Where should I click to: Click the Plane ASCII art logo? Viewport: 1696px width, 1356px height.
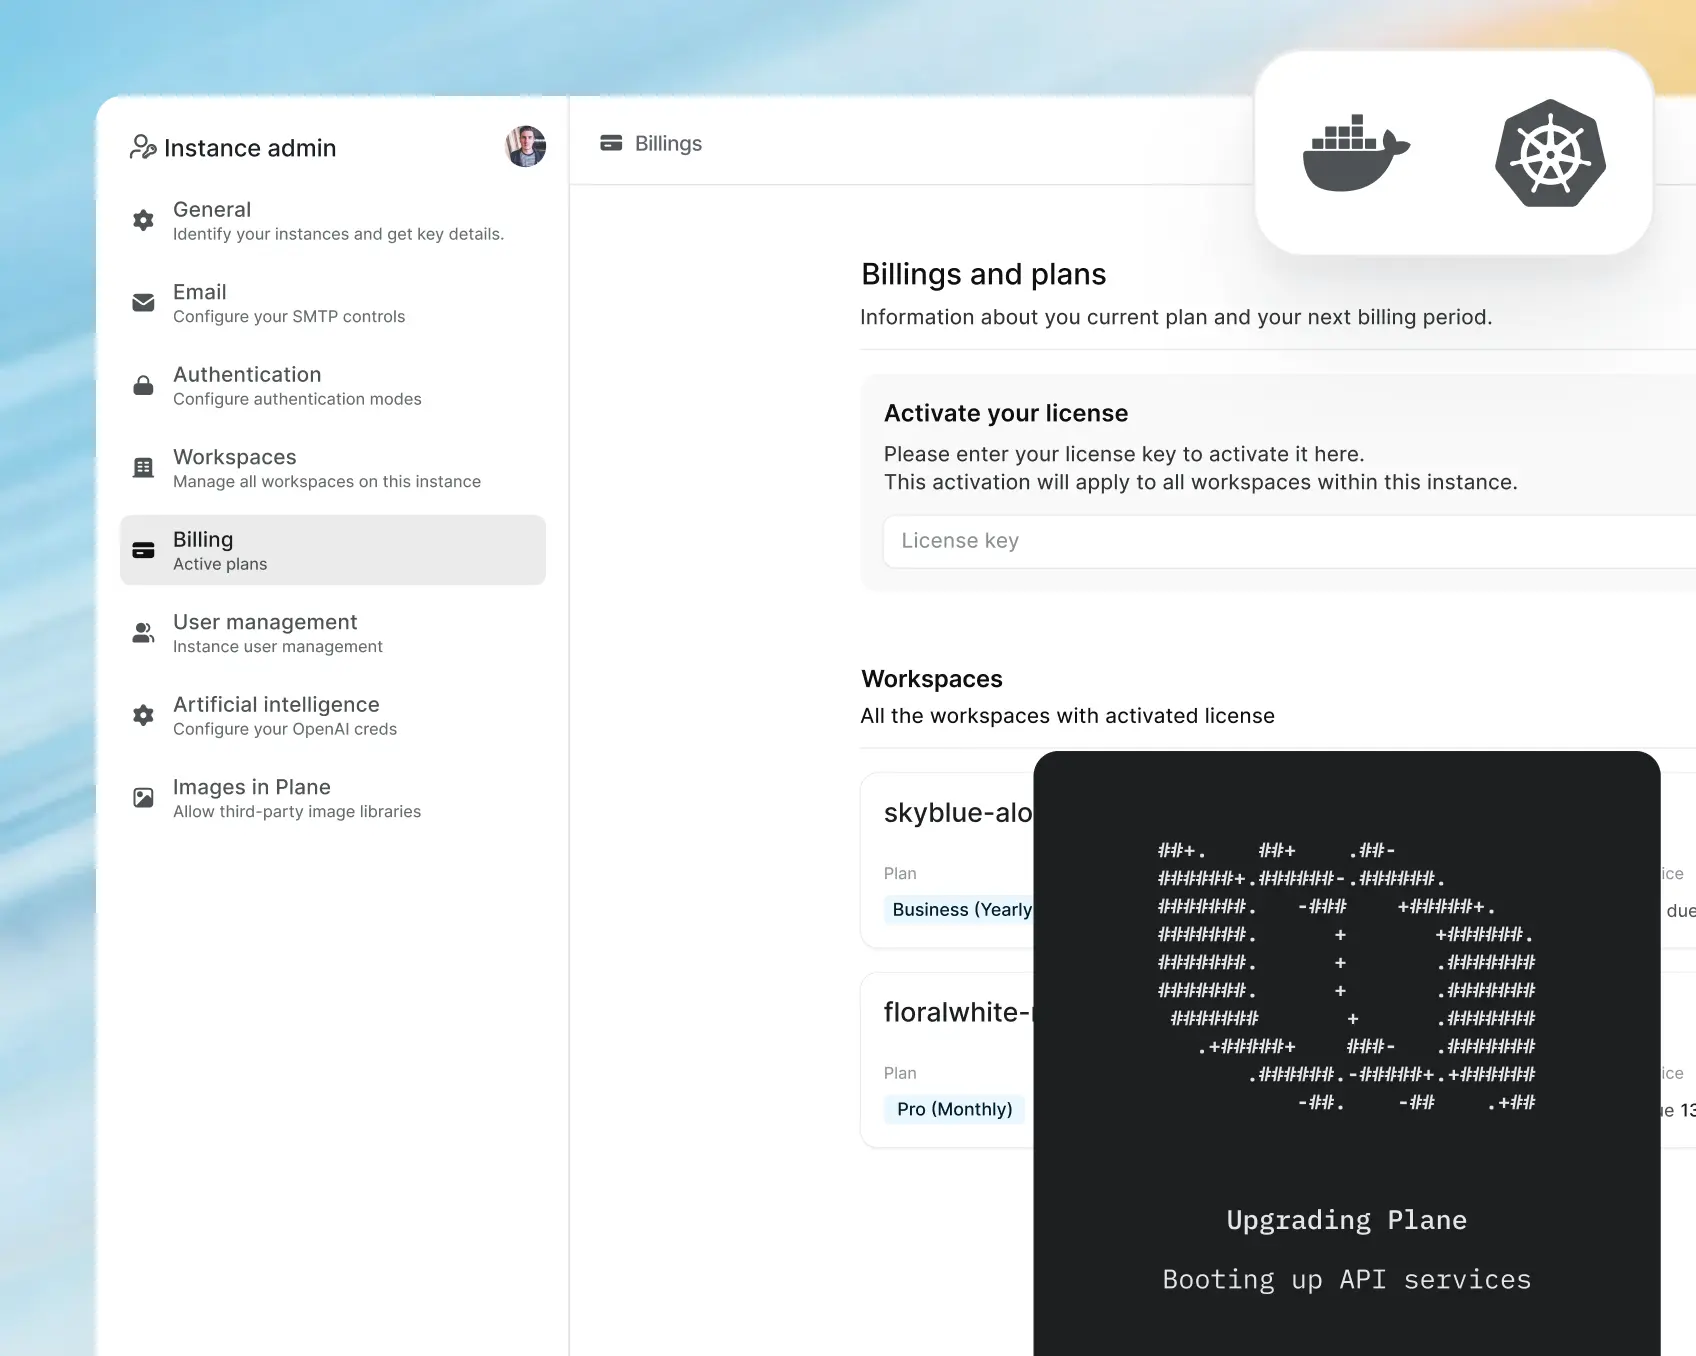(1346, 977)
